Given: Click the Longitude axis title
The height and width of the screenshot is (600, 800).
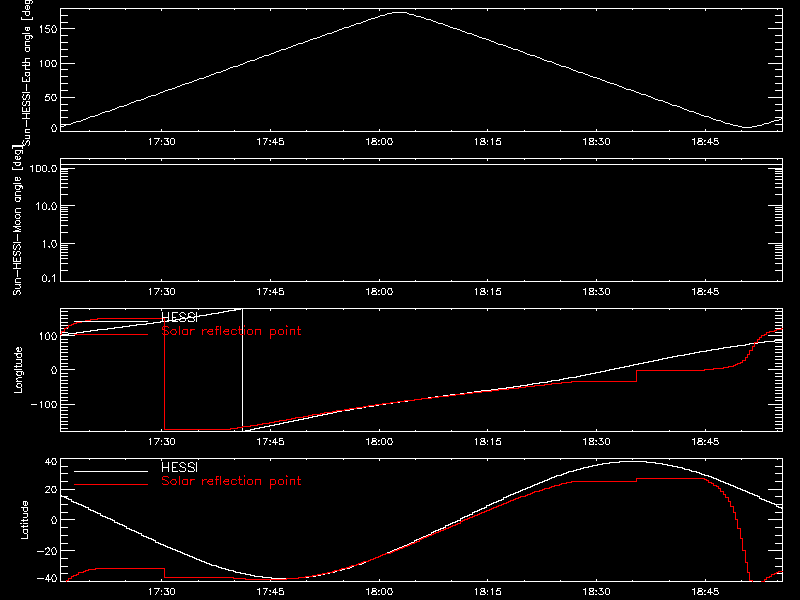Looking at the screenshot, I should click(x=18, y=370).
